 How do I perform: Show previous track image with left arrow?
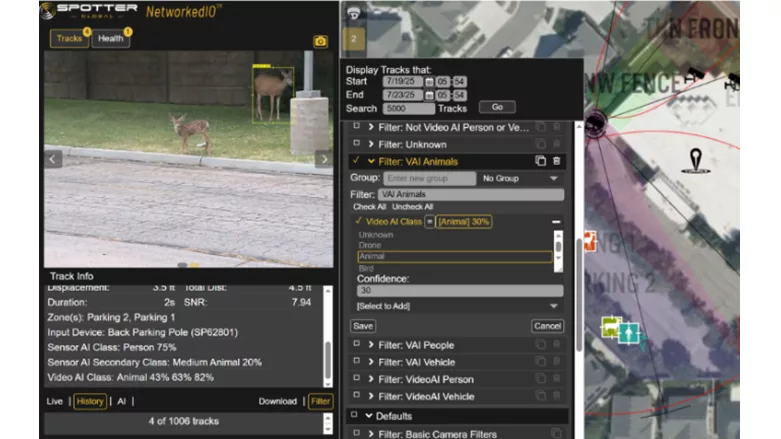53,159
